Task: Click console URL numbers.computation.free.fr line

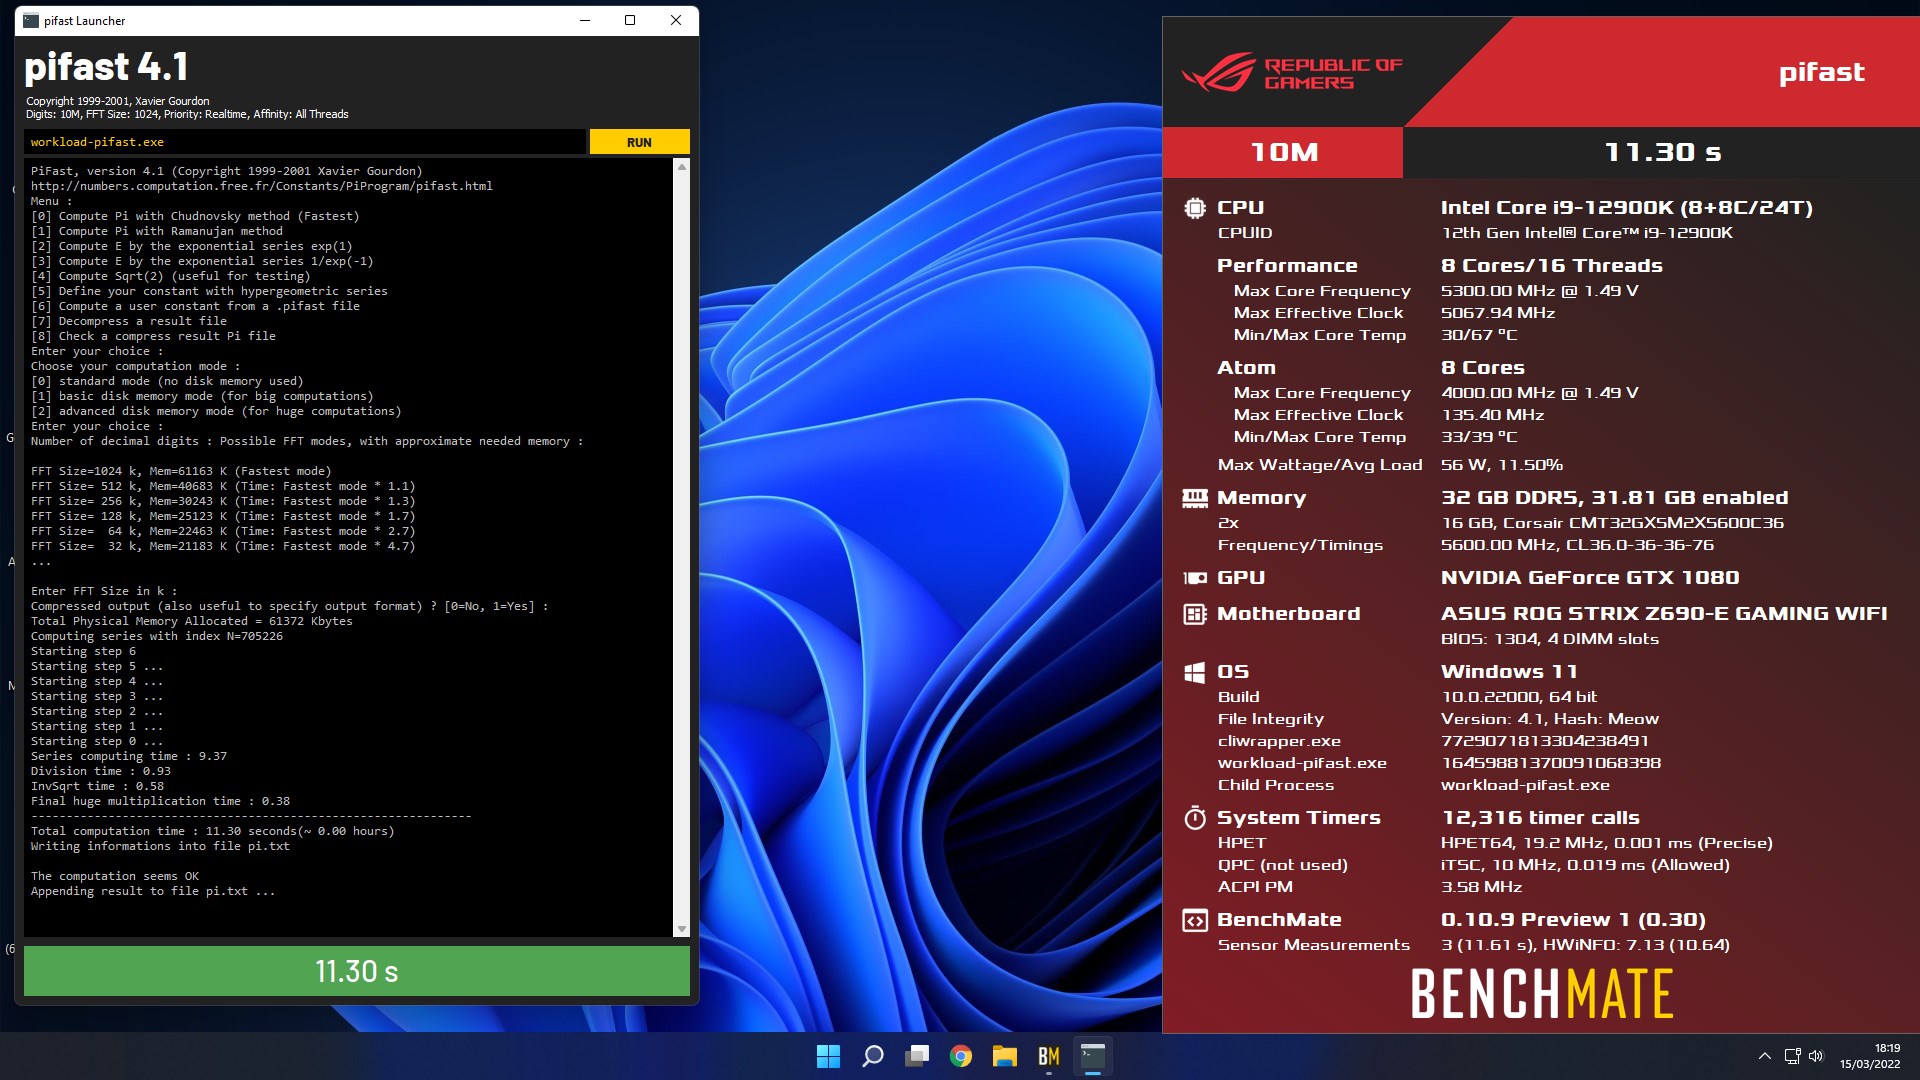Action: coord(261,186)
